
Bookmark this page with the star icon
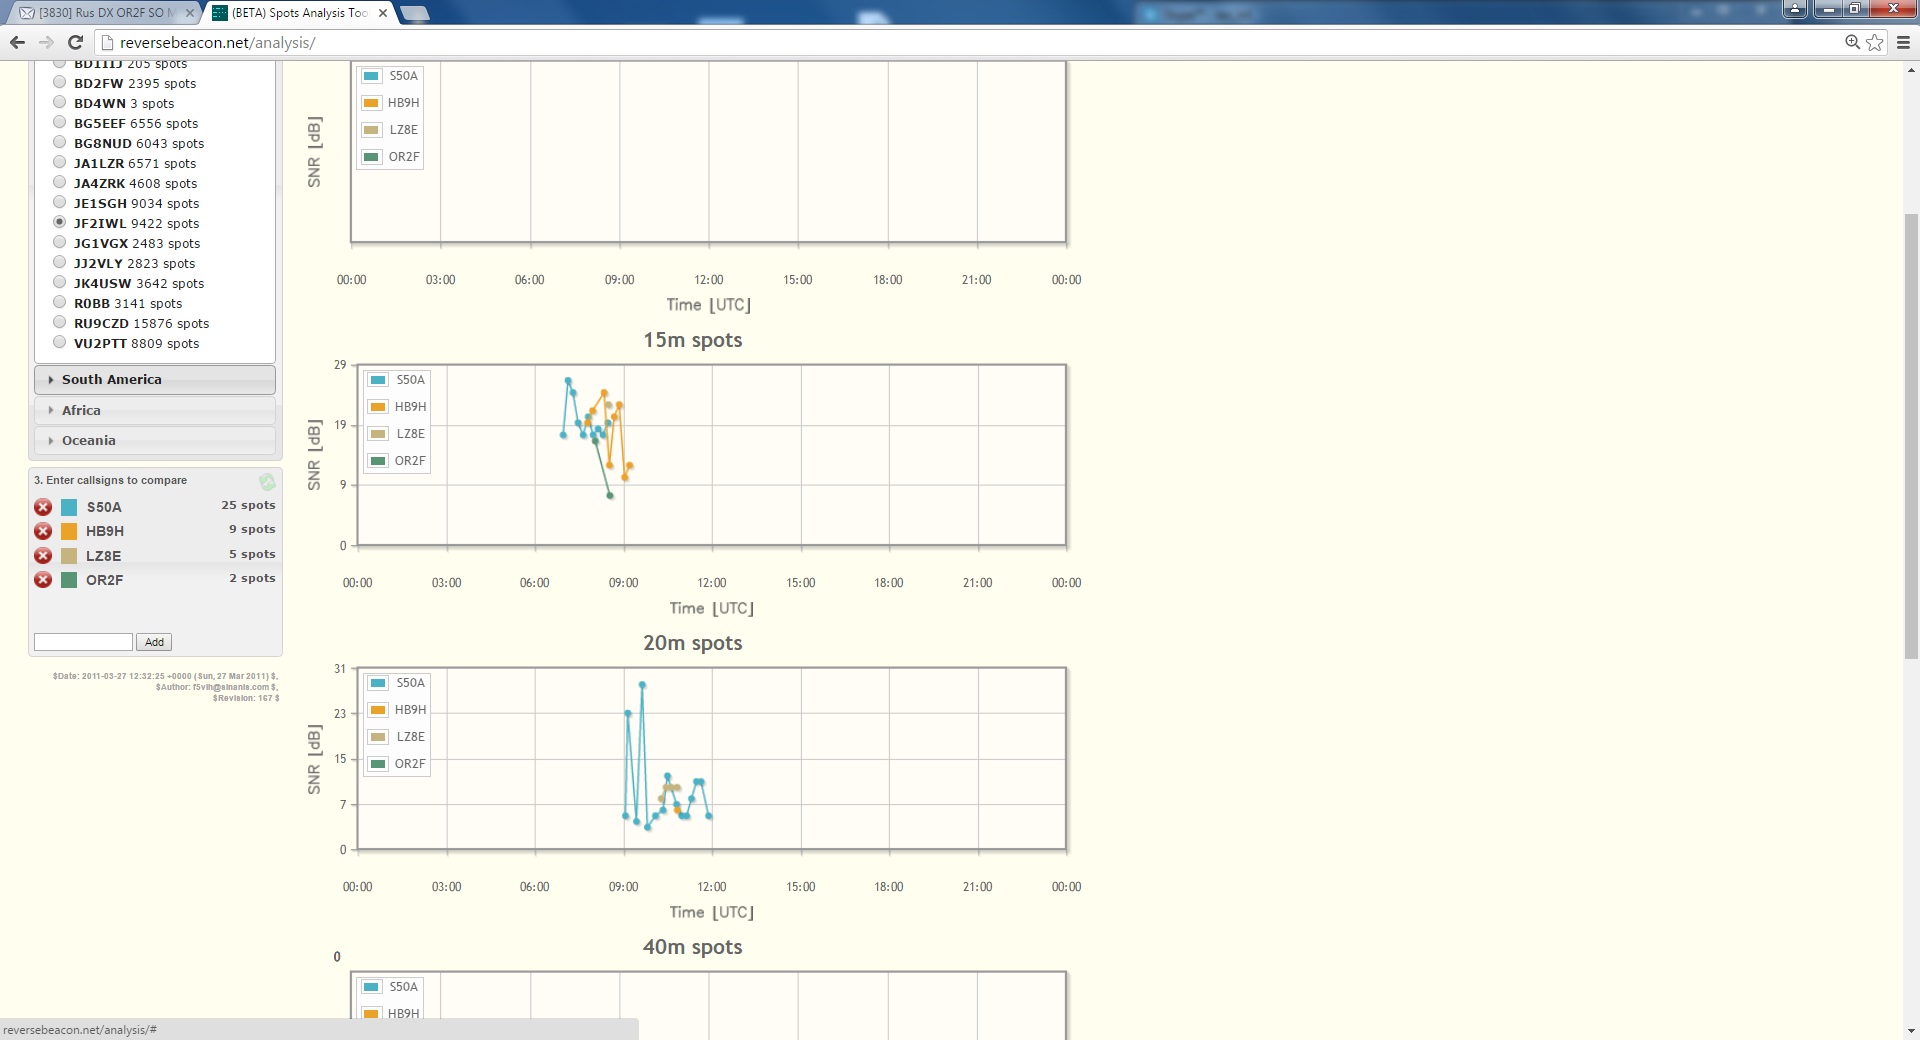click(x=1875, y=42)
